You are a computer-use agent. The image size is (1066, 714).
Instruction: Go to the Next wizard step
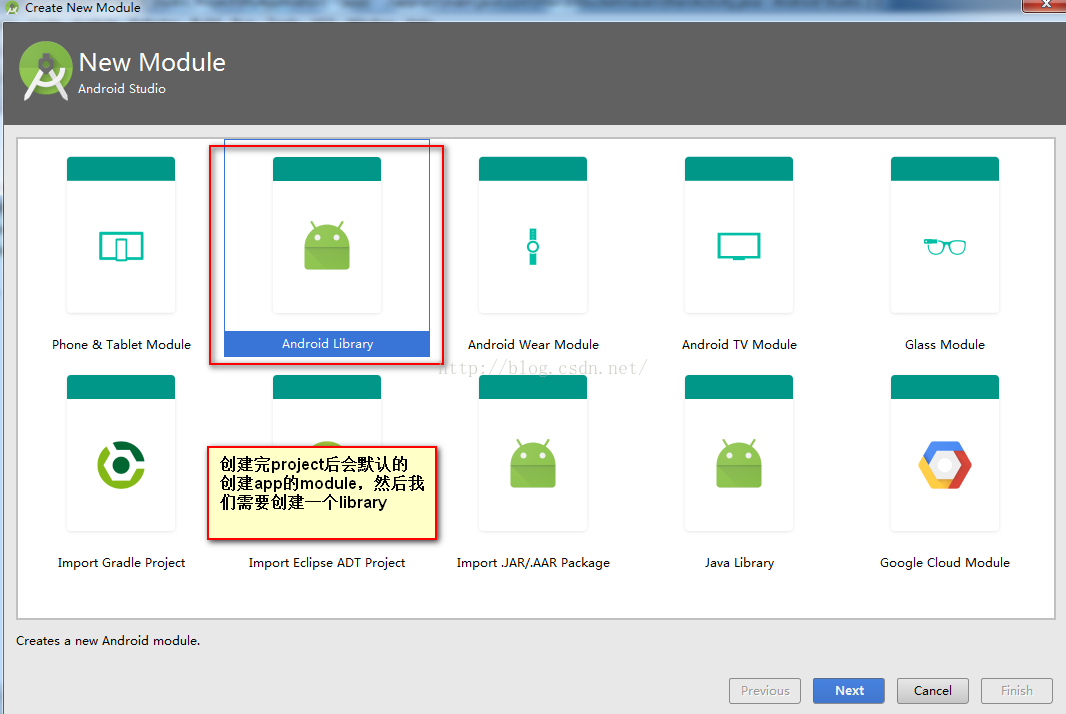click(x=849, y=691)
